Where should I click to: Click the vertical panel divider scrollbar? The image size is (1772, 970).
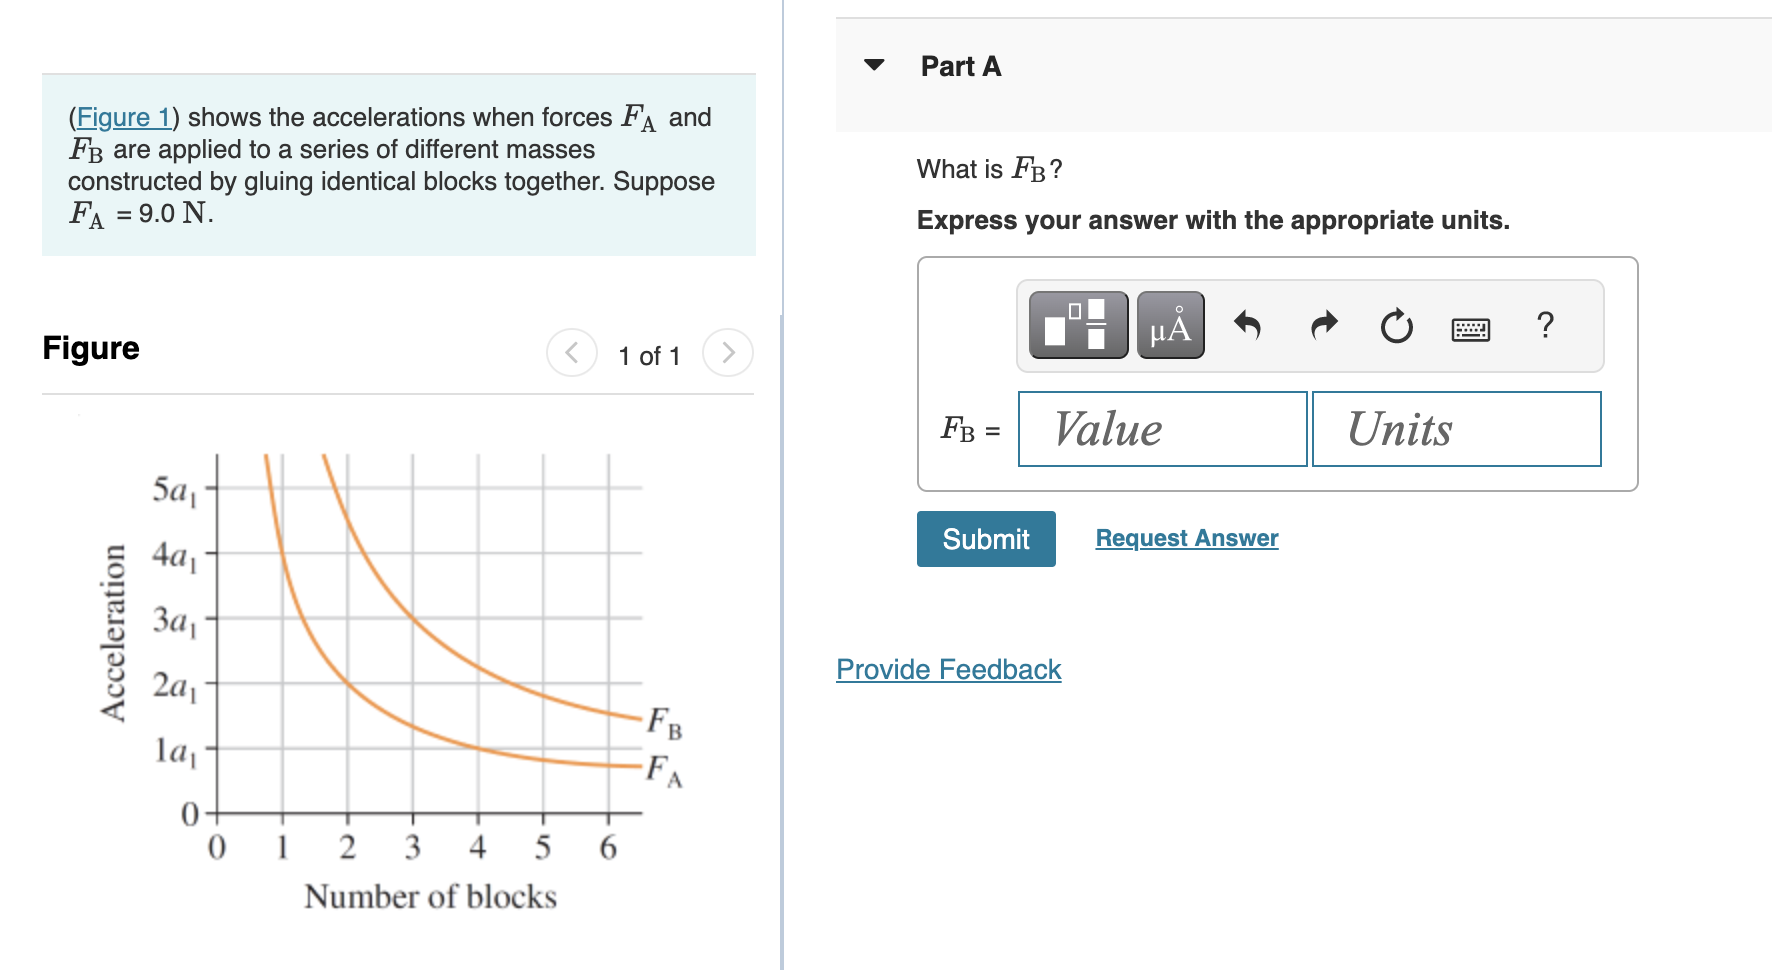[x=782, y=640]
